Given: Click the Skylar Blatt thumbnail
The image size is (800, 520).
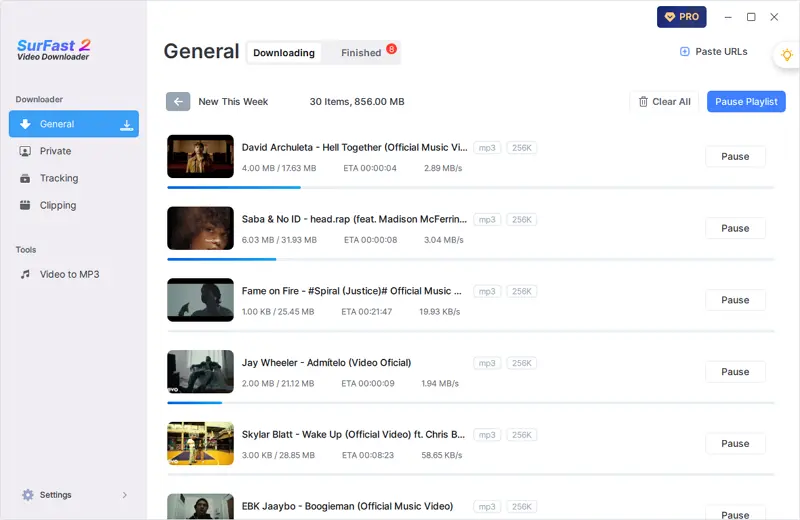Looking at the screenshot, I should click(x=201, y=443).
